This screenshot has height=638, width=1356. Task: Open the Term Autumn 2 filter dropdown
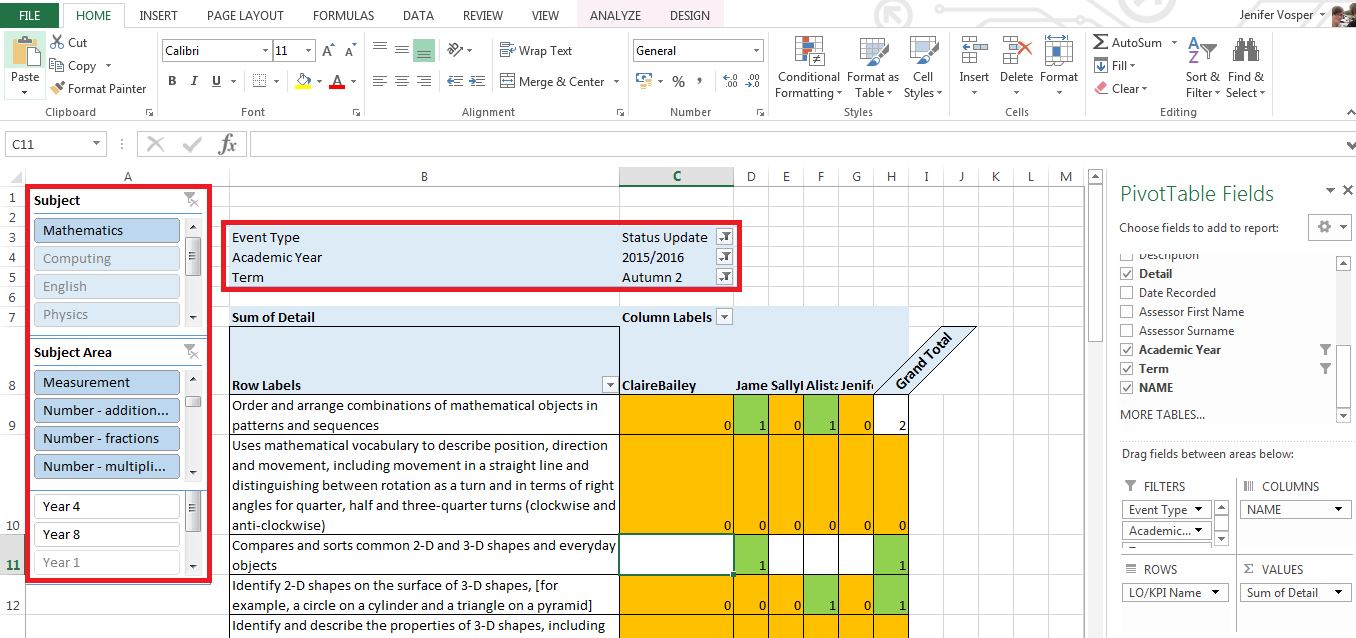pos(725,277)
